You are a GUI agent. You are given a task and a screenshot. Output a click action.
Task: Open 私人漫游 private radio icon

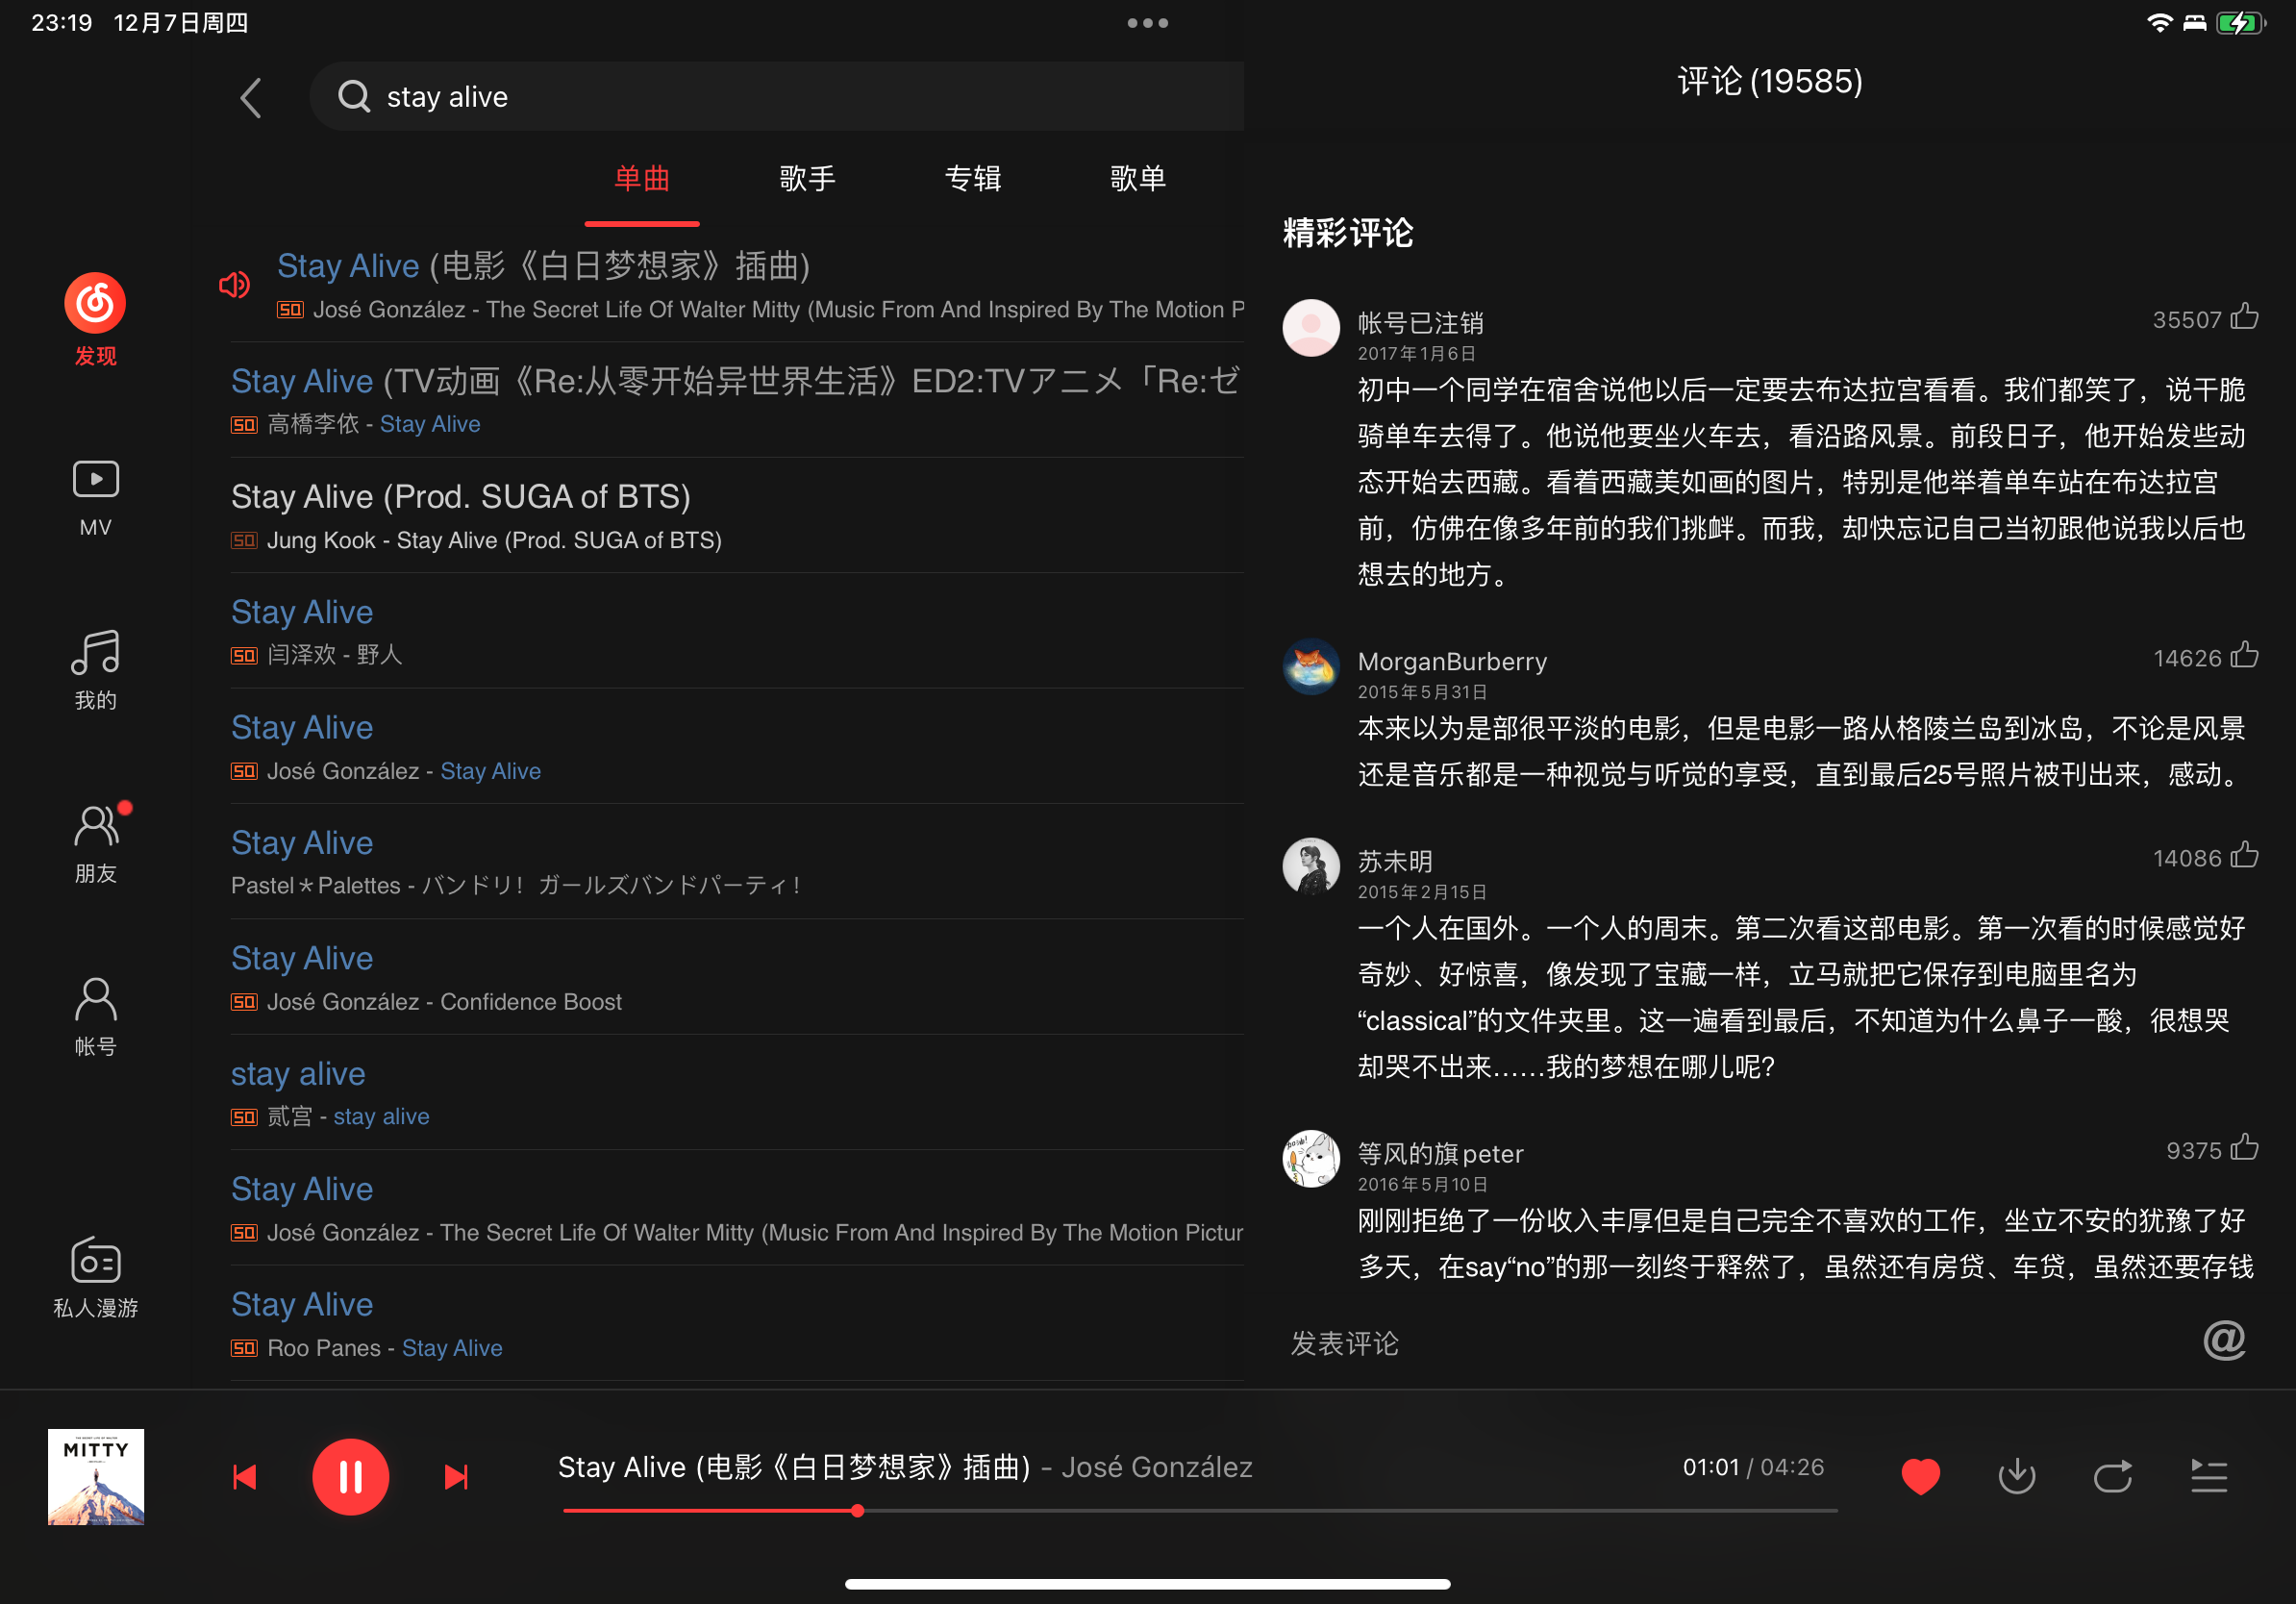pos(96,1260)
